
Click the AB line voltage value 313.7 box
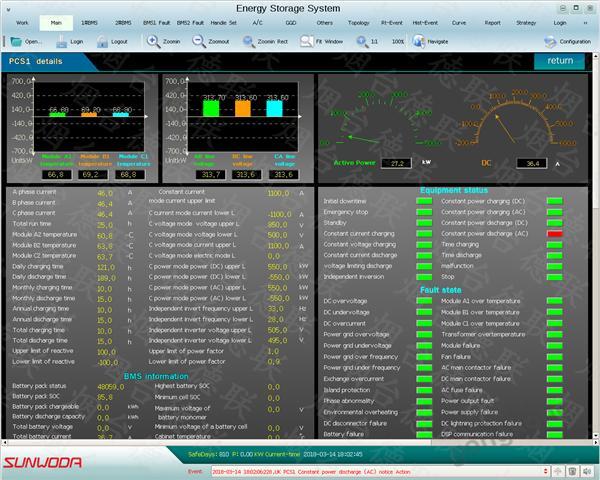tap(210, 175)
